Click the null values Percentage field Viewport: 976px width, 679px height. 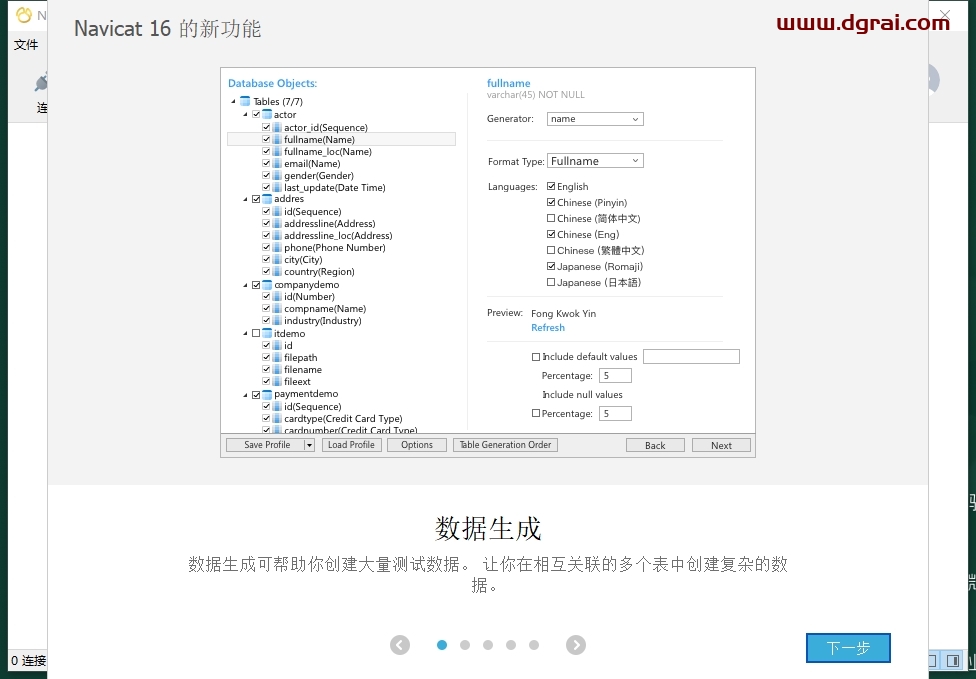[615, 413]
